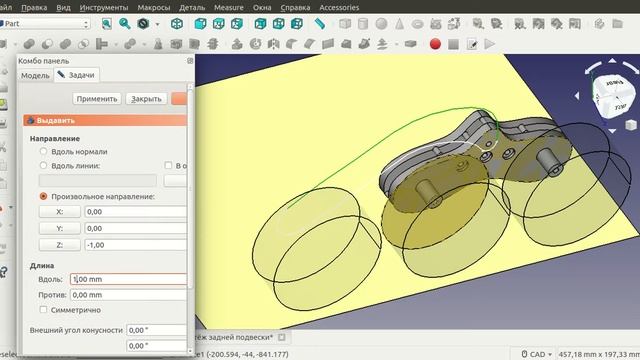Screen dimensions: 640x360
Task: Click the navigation cube top arrow
Action: pyautogui.click(x=612, y=61)
